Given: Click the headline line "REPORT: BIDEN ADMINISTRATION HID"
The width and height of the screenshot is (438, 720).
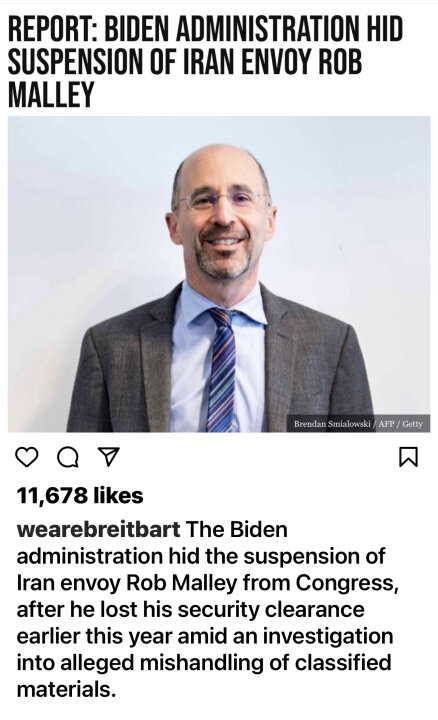Looking at the screenshot, I should 205,28.
